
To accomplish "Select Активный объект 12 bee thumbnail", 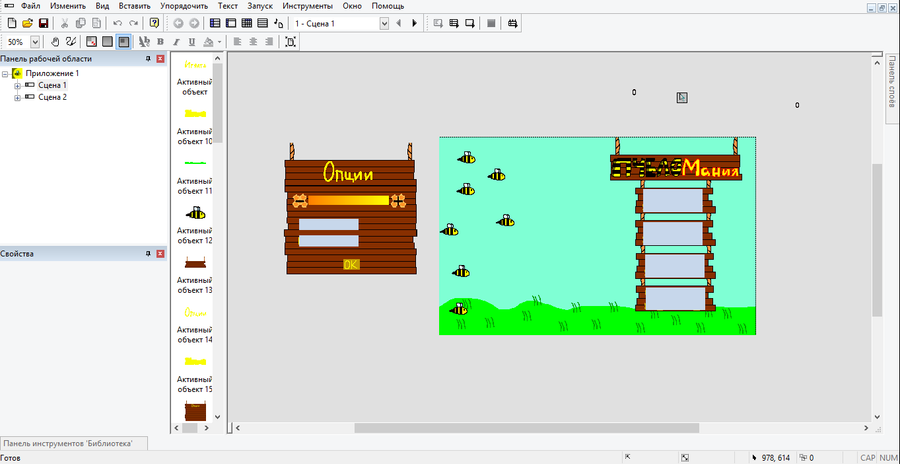I will tap(196, 213).
